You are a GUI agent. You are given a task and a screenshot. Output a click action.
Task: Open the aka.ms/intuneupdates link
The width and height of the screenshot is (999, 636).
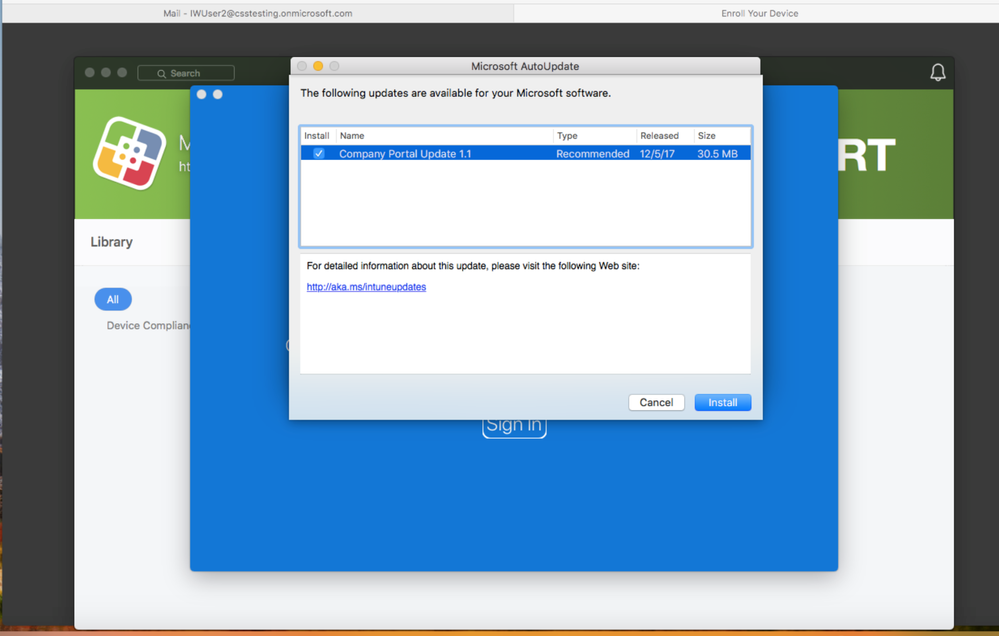pos(366,287)
